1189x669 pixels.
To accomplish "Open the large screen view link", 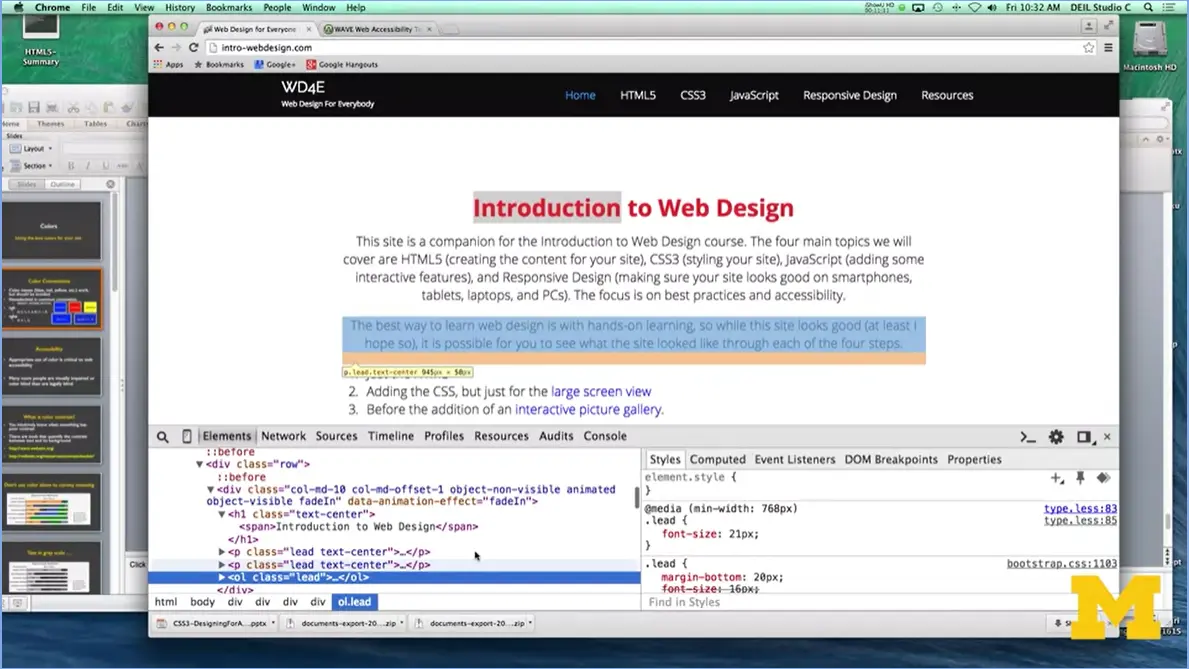I will [600, 391].
